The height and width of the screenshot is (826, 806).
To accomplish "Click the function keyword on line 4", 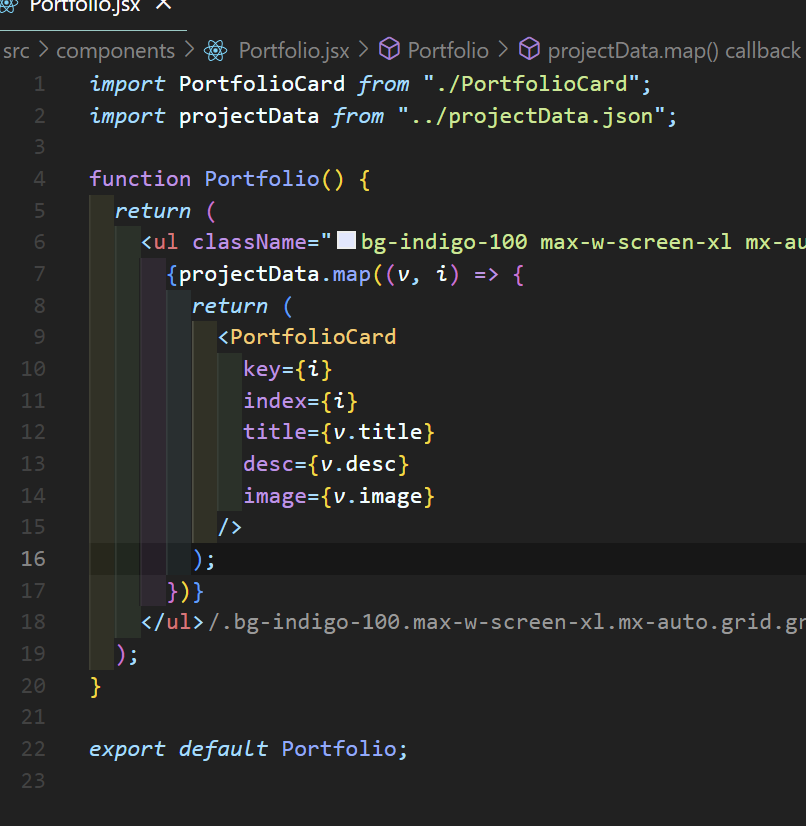I will coord(140,179).
